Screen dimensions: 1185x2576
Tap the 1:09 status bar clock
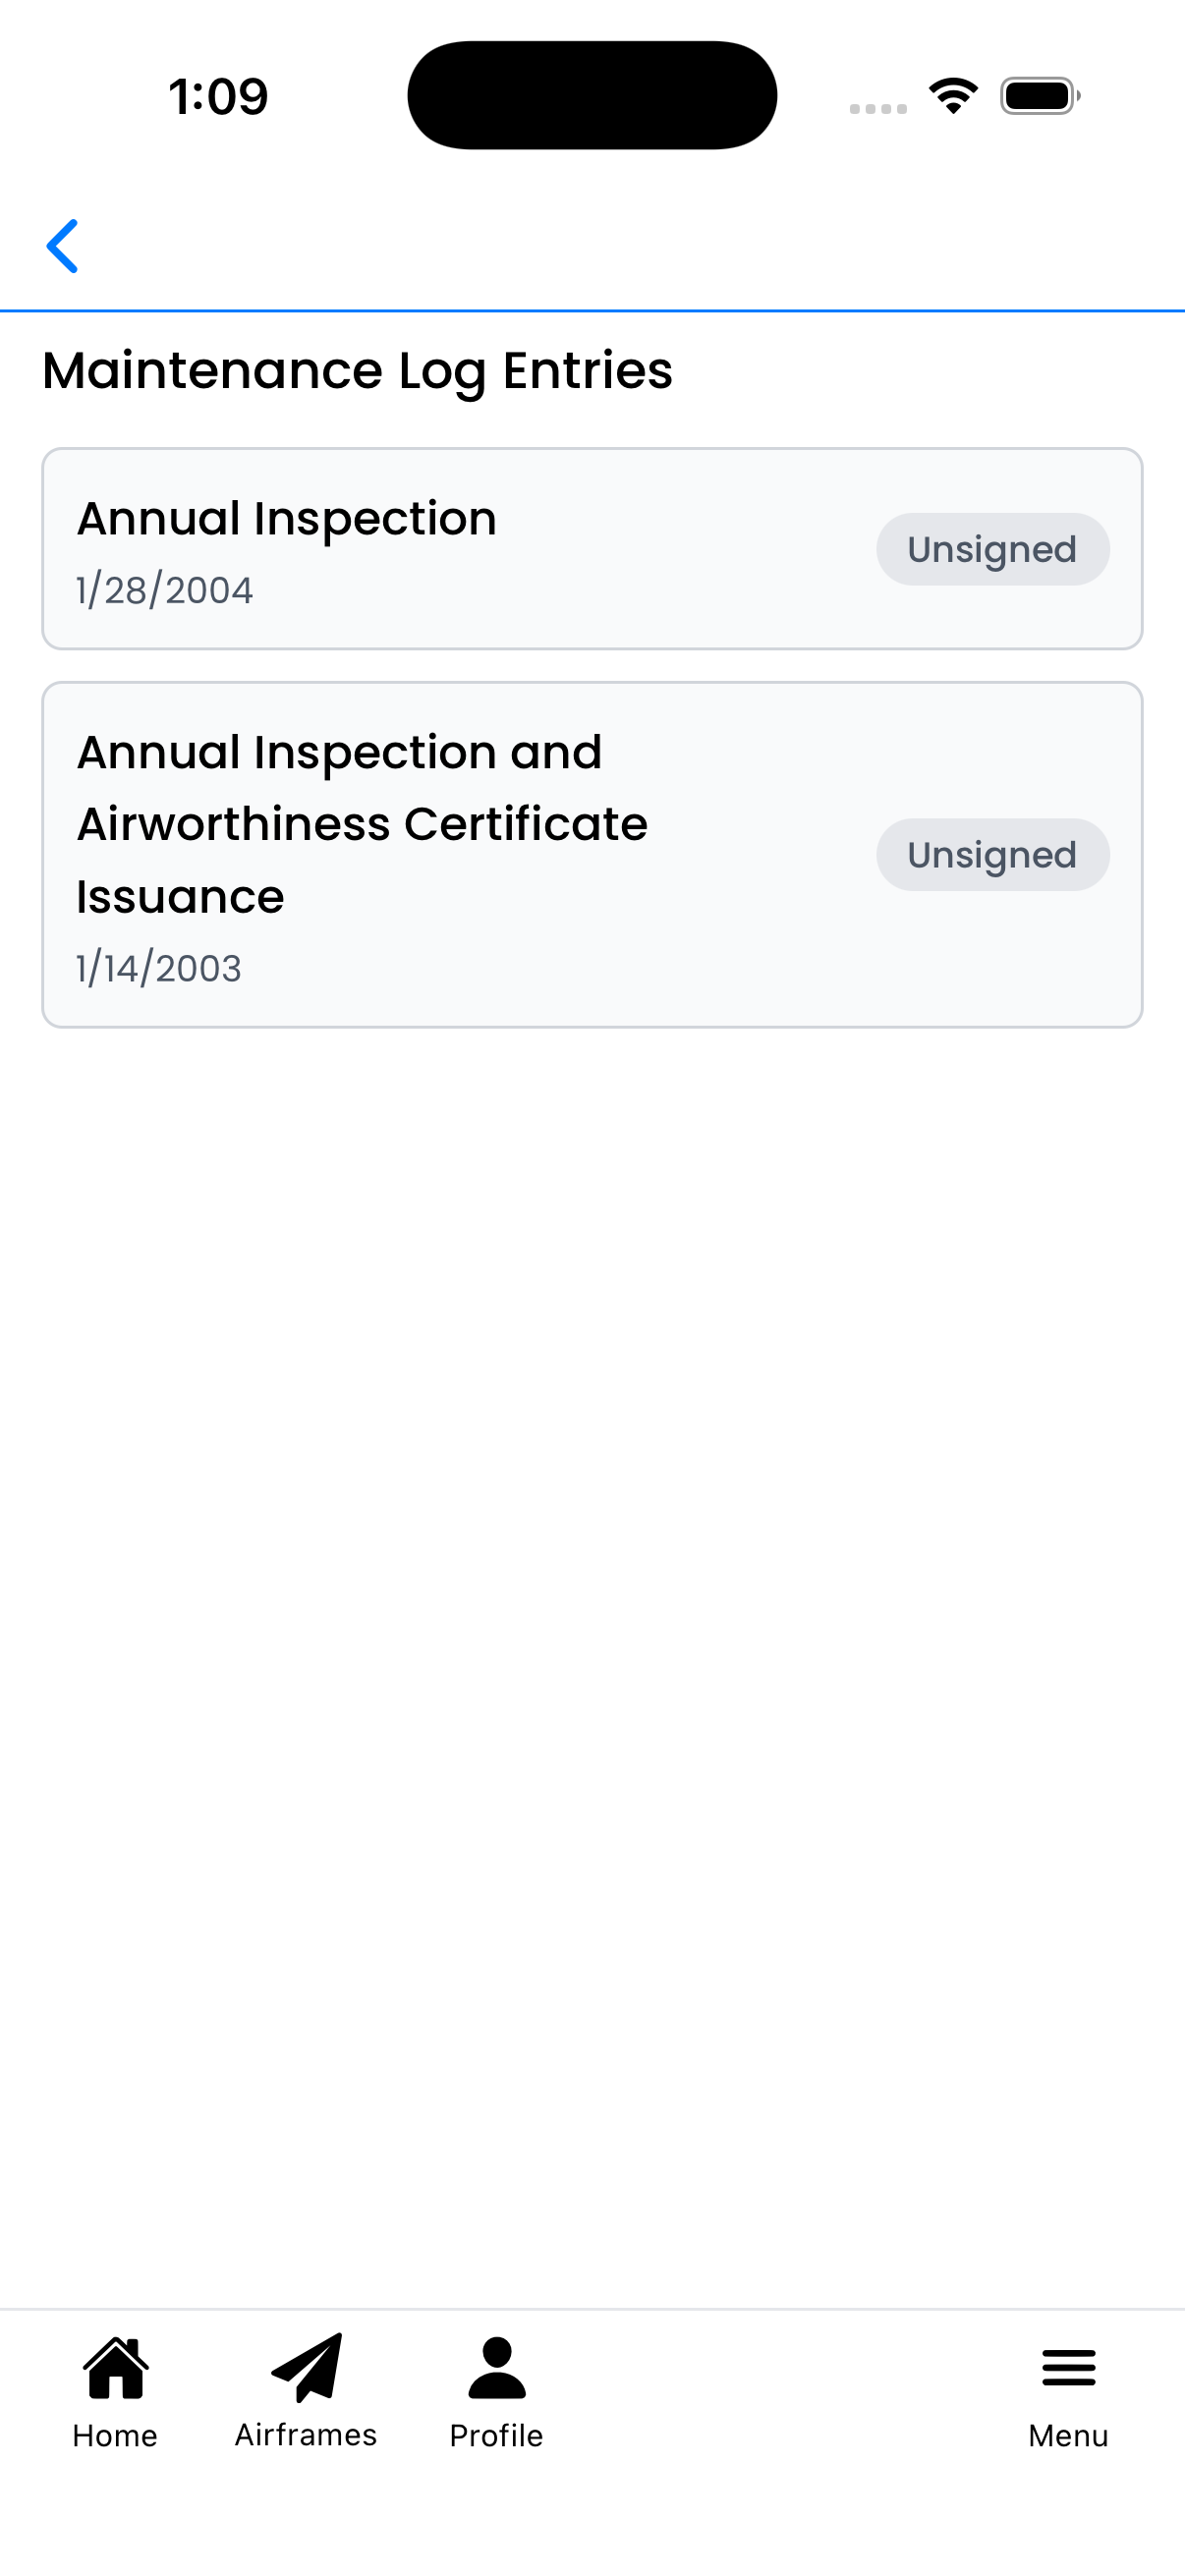click(218, 97)
